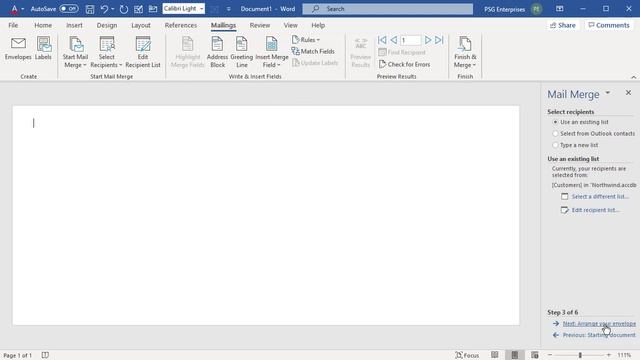640x360 pixels.
Task: Toggle AutoSave switch
Action: (69, 9)
